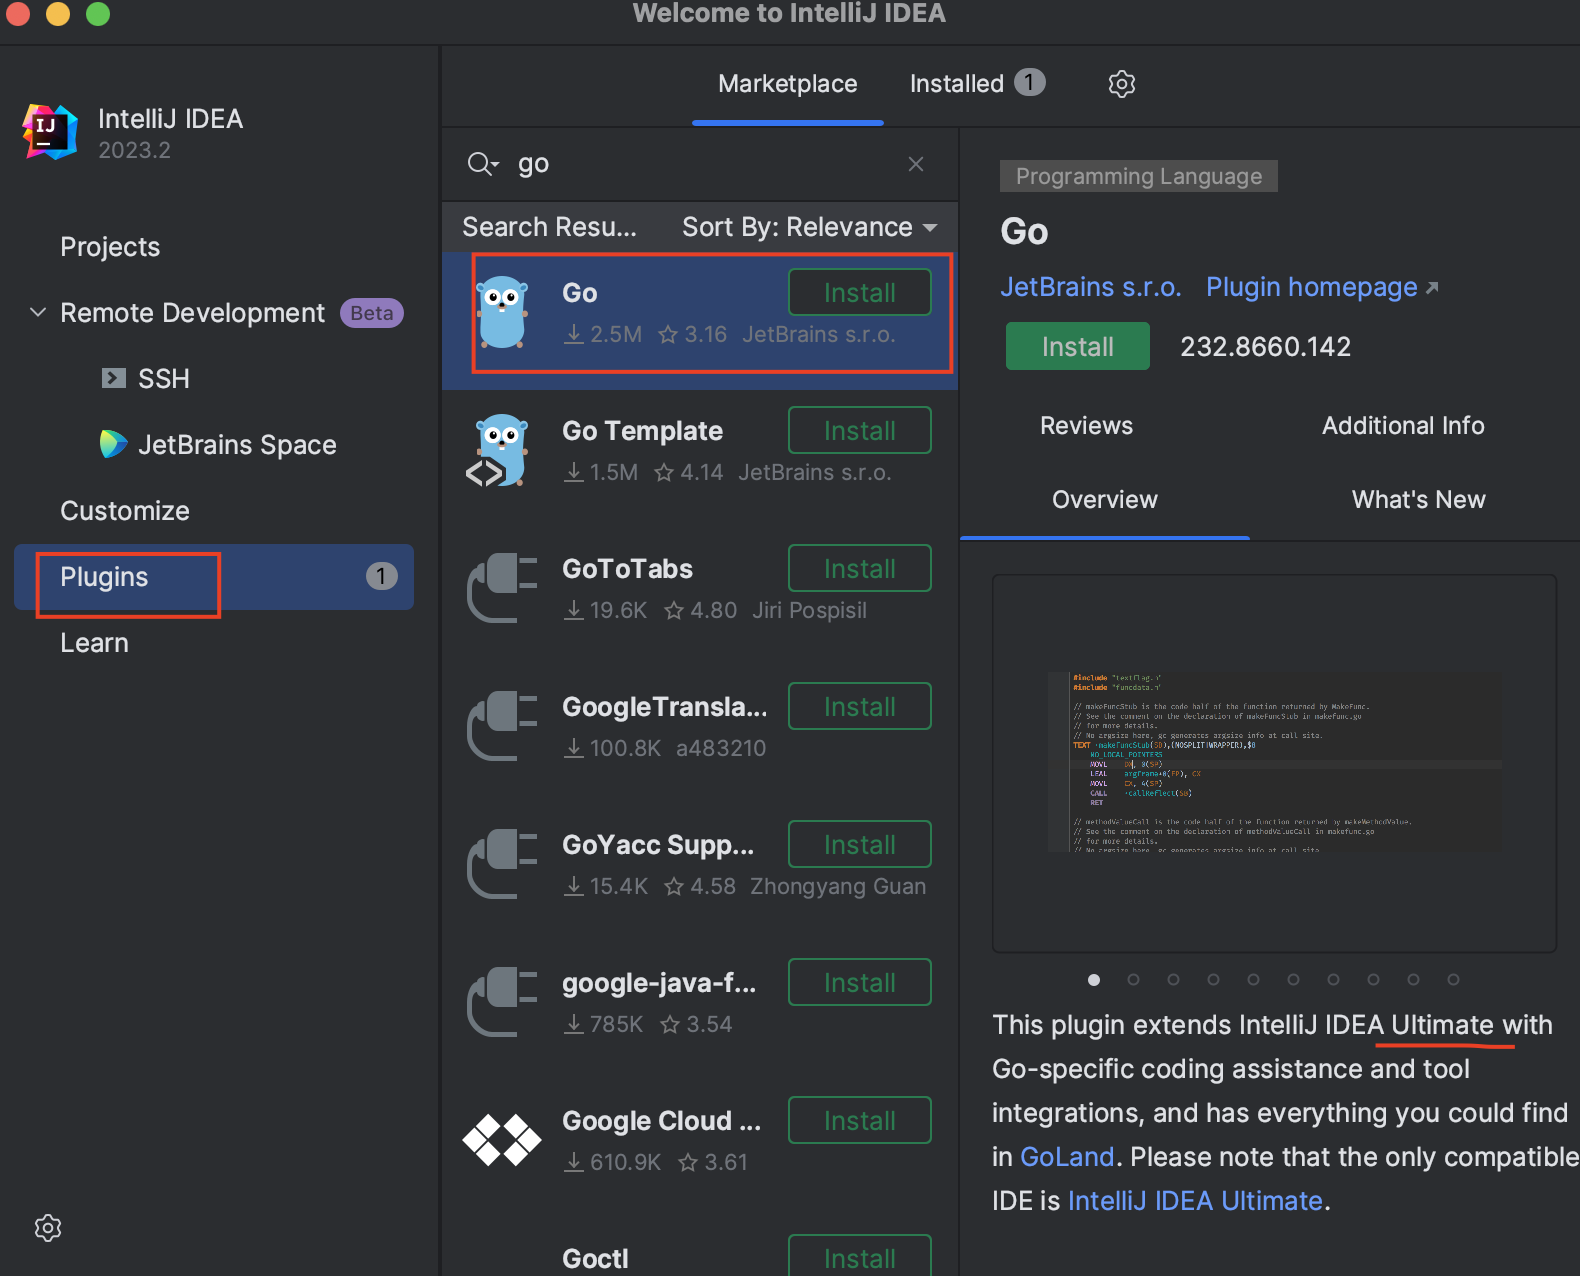The image size is (1580, 1276).
Task: Follow the GoLand link in description
Action: [x=1067, y=1157]
